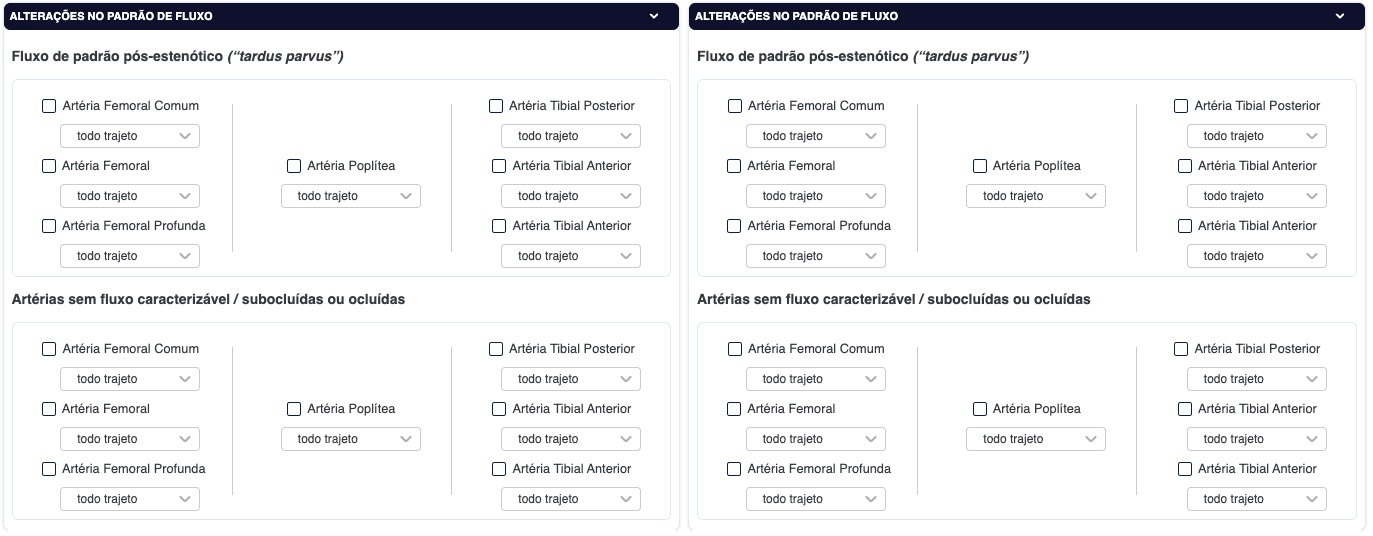The width and height of the screenshot is (1373, 536).
Task: Select Artéria Femoral checkbox in left sem fluxo group
Action: pos(49,409)
